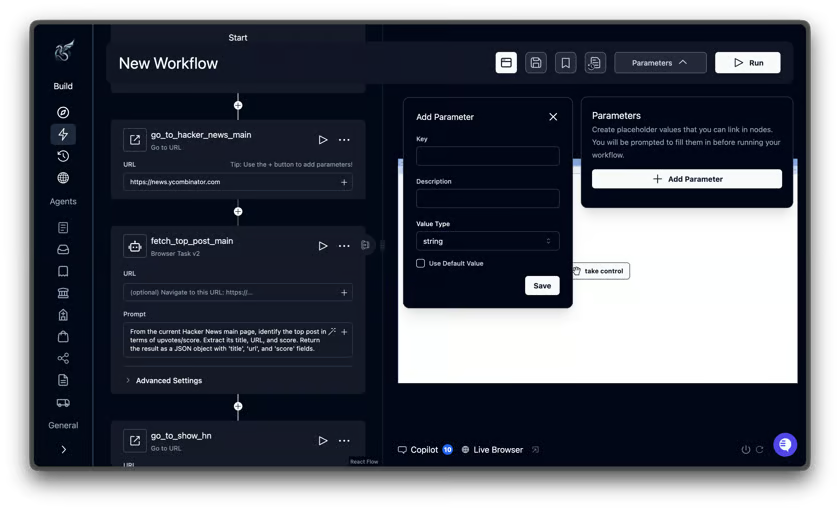This screenshot has width=840, height=510.
Task: Click the bookmark icon in workflow header
Action: coord(565,63)
